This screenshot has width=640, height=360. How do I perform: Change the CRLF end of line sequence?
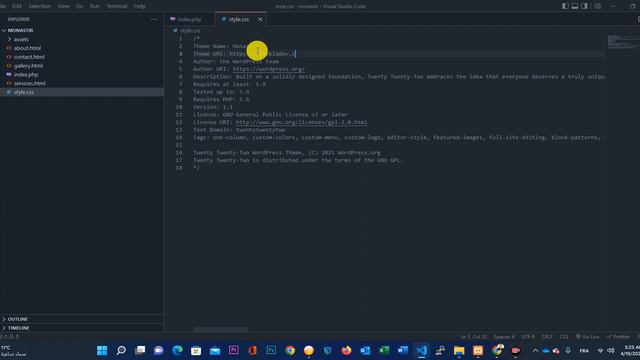click(547, 337)
